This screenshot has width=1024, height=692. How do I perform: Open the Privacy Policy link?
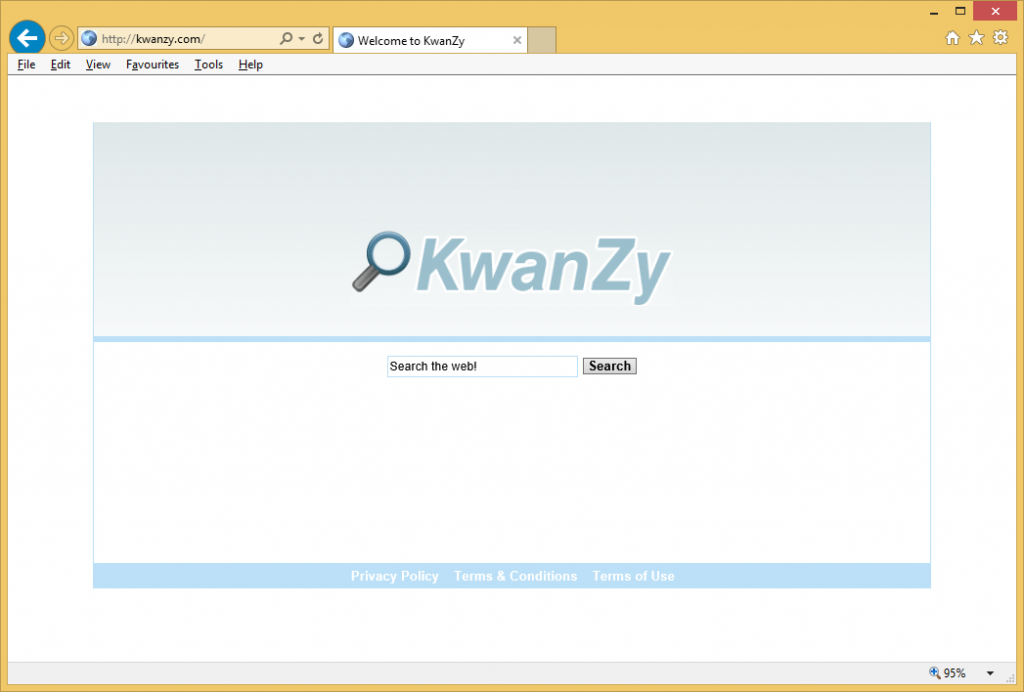pyautogui.click(x=394, y=576)
